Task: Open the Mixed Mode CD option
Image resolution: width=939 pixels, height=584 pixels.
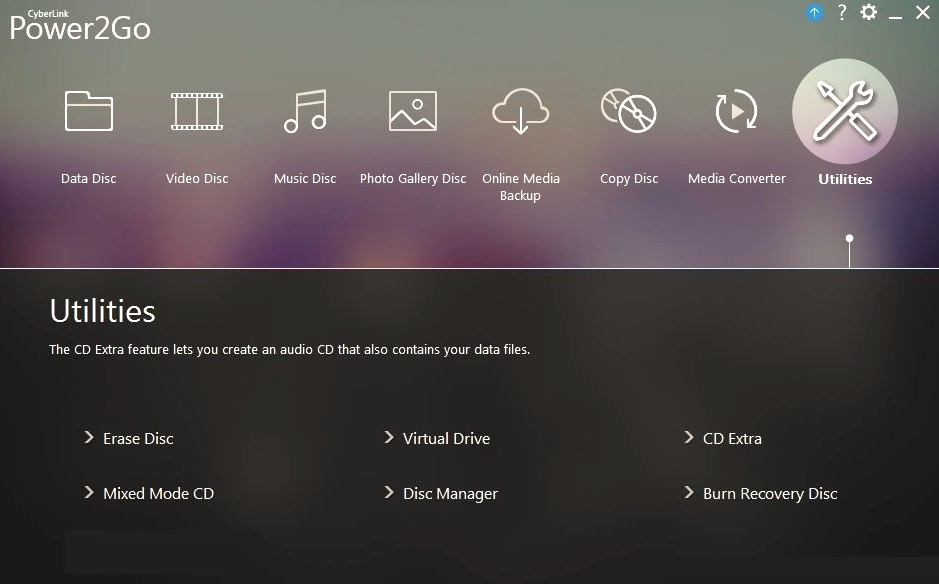Action: point(159,494)
